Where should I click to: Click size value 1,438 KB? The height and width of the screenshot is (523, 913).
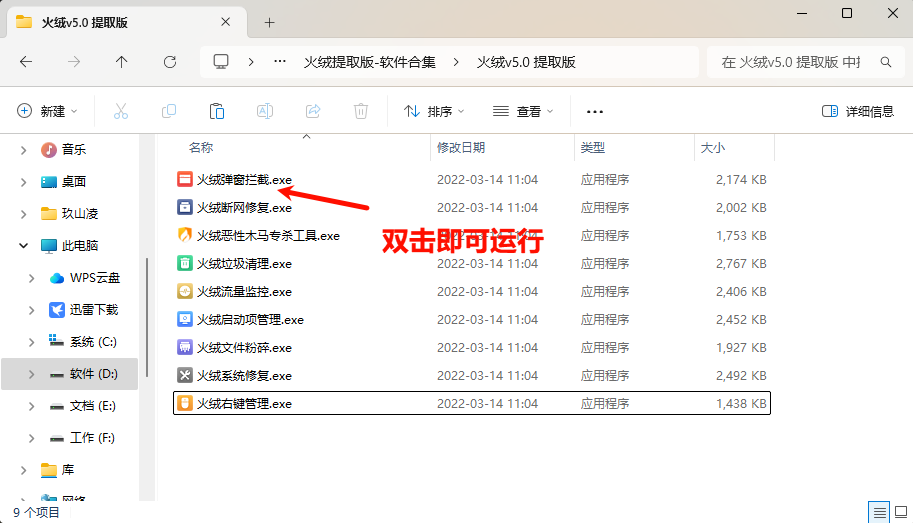pyautogui.click(x=741, y=403)
